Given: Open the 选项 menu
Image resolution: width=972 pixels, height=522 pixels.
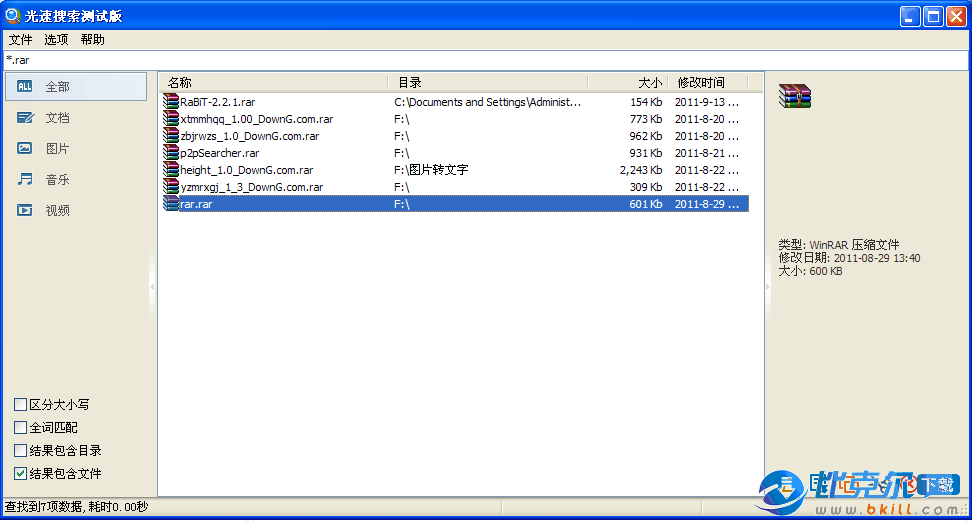Looking at the screenshot, I should coord(56,40).
